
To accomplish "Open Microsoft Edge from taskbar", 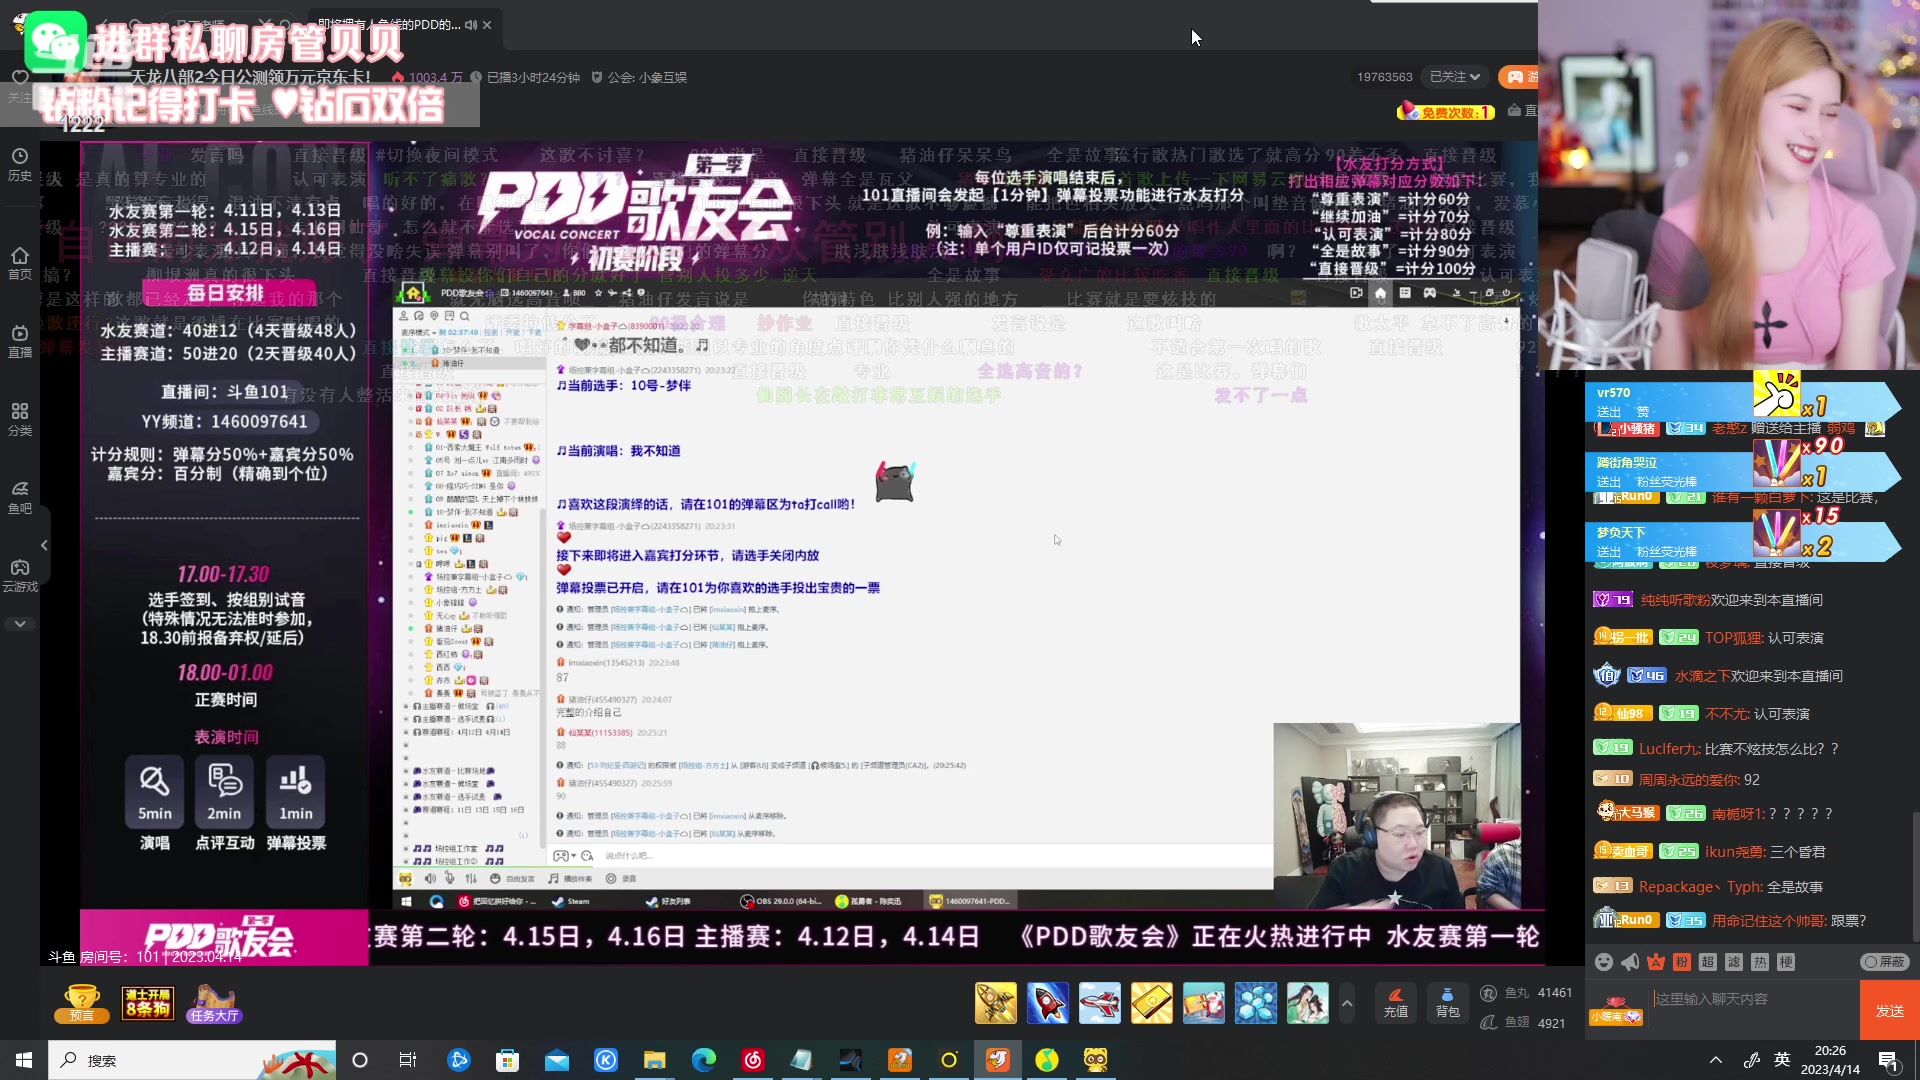I will [x=704, y=1060].
